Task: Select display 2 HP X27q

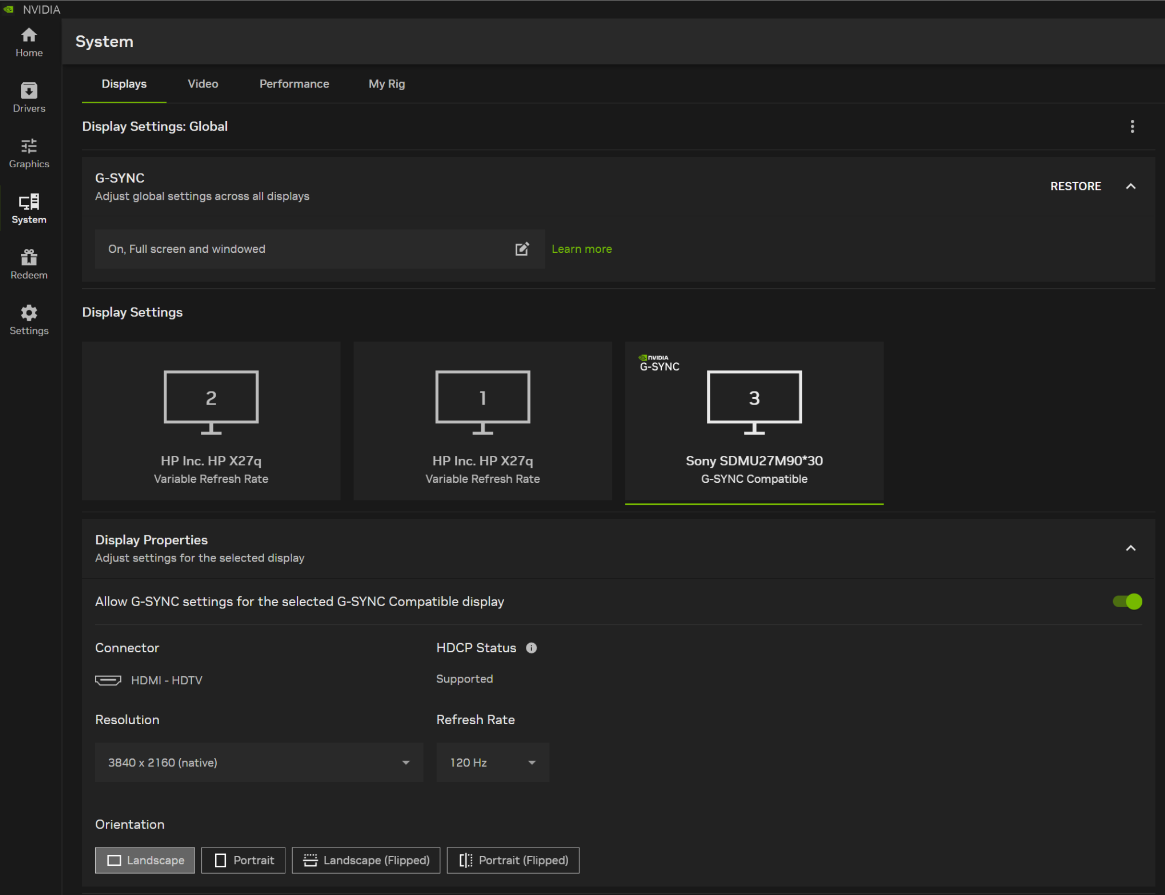Action: pos(211,420)
